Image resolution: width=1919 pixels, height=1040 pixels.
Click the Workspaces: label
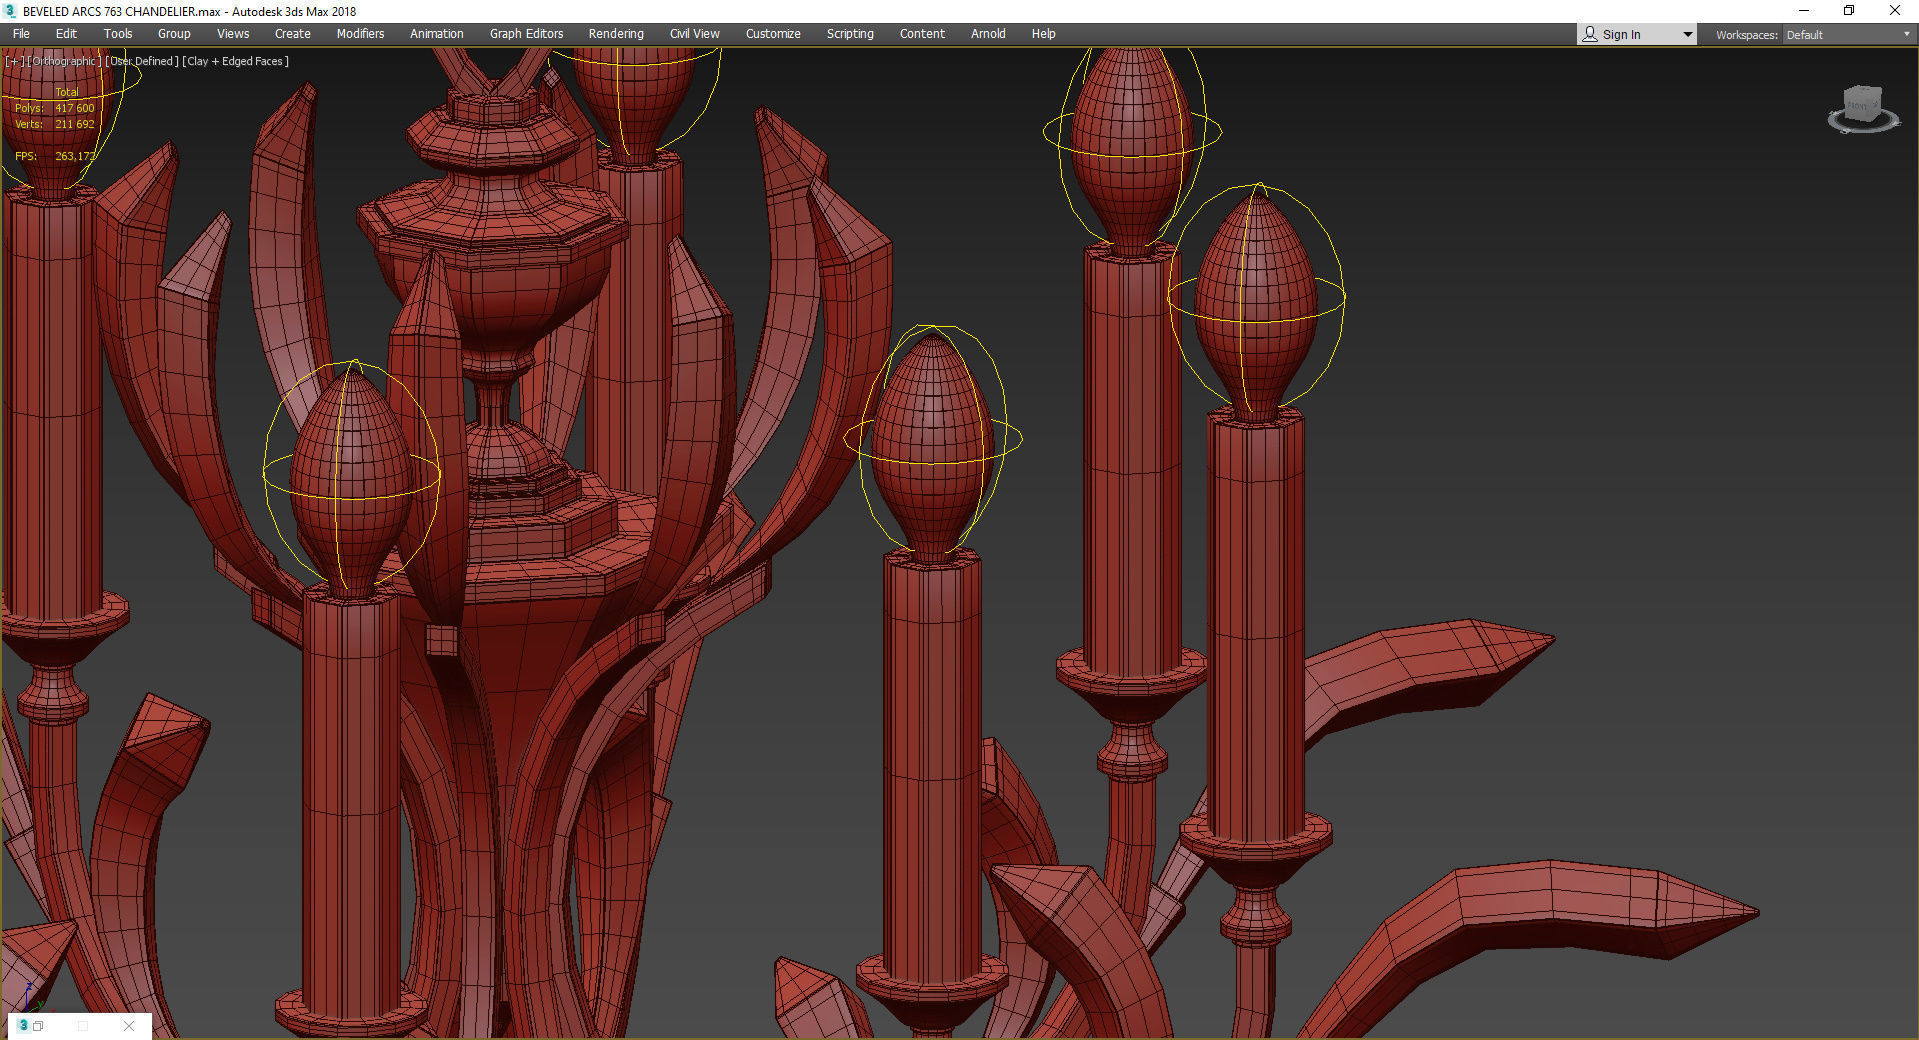[1746, 35]
